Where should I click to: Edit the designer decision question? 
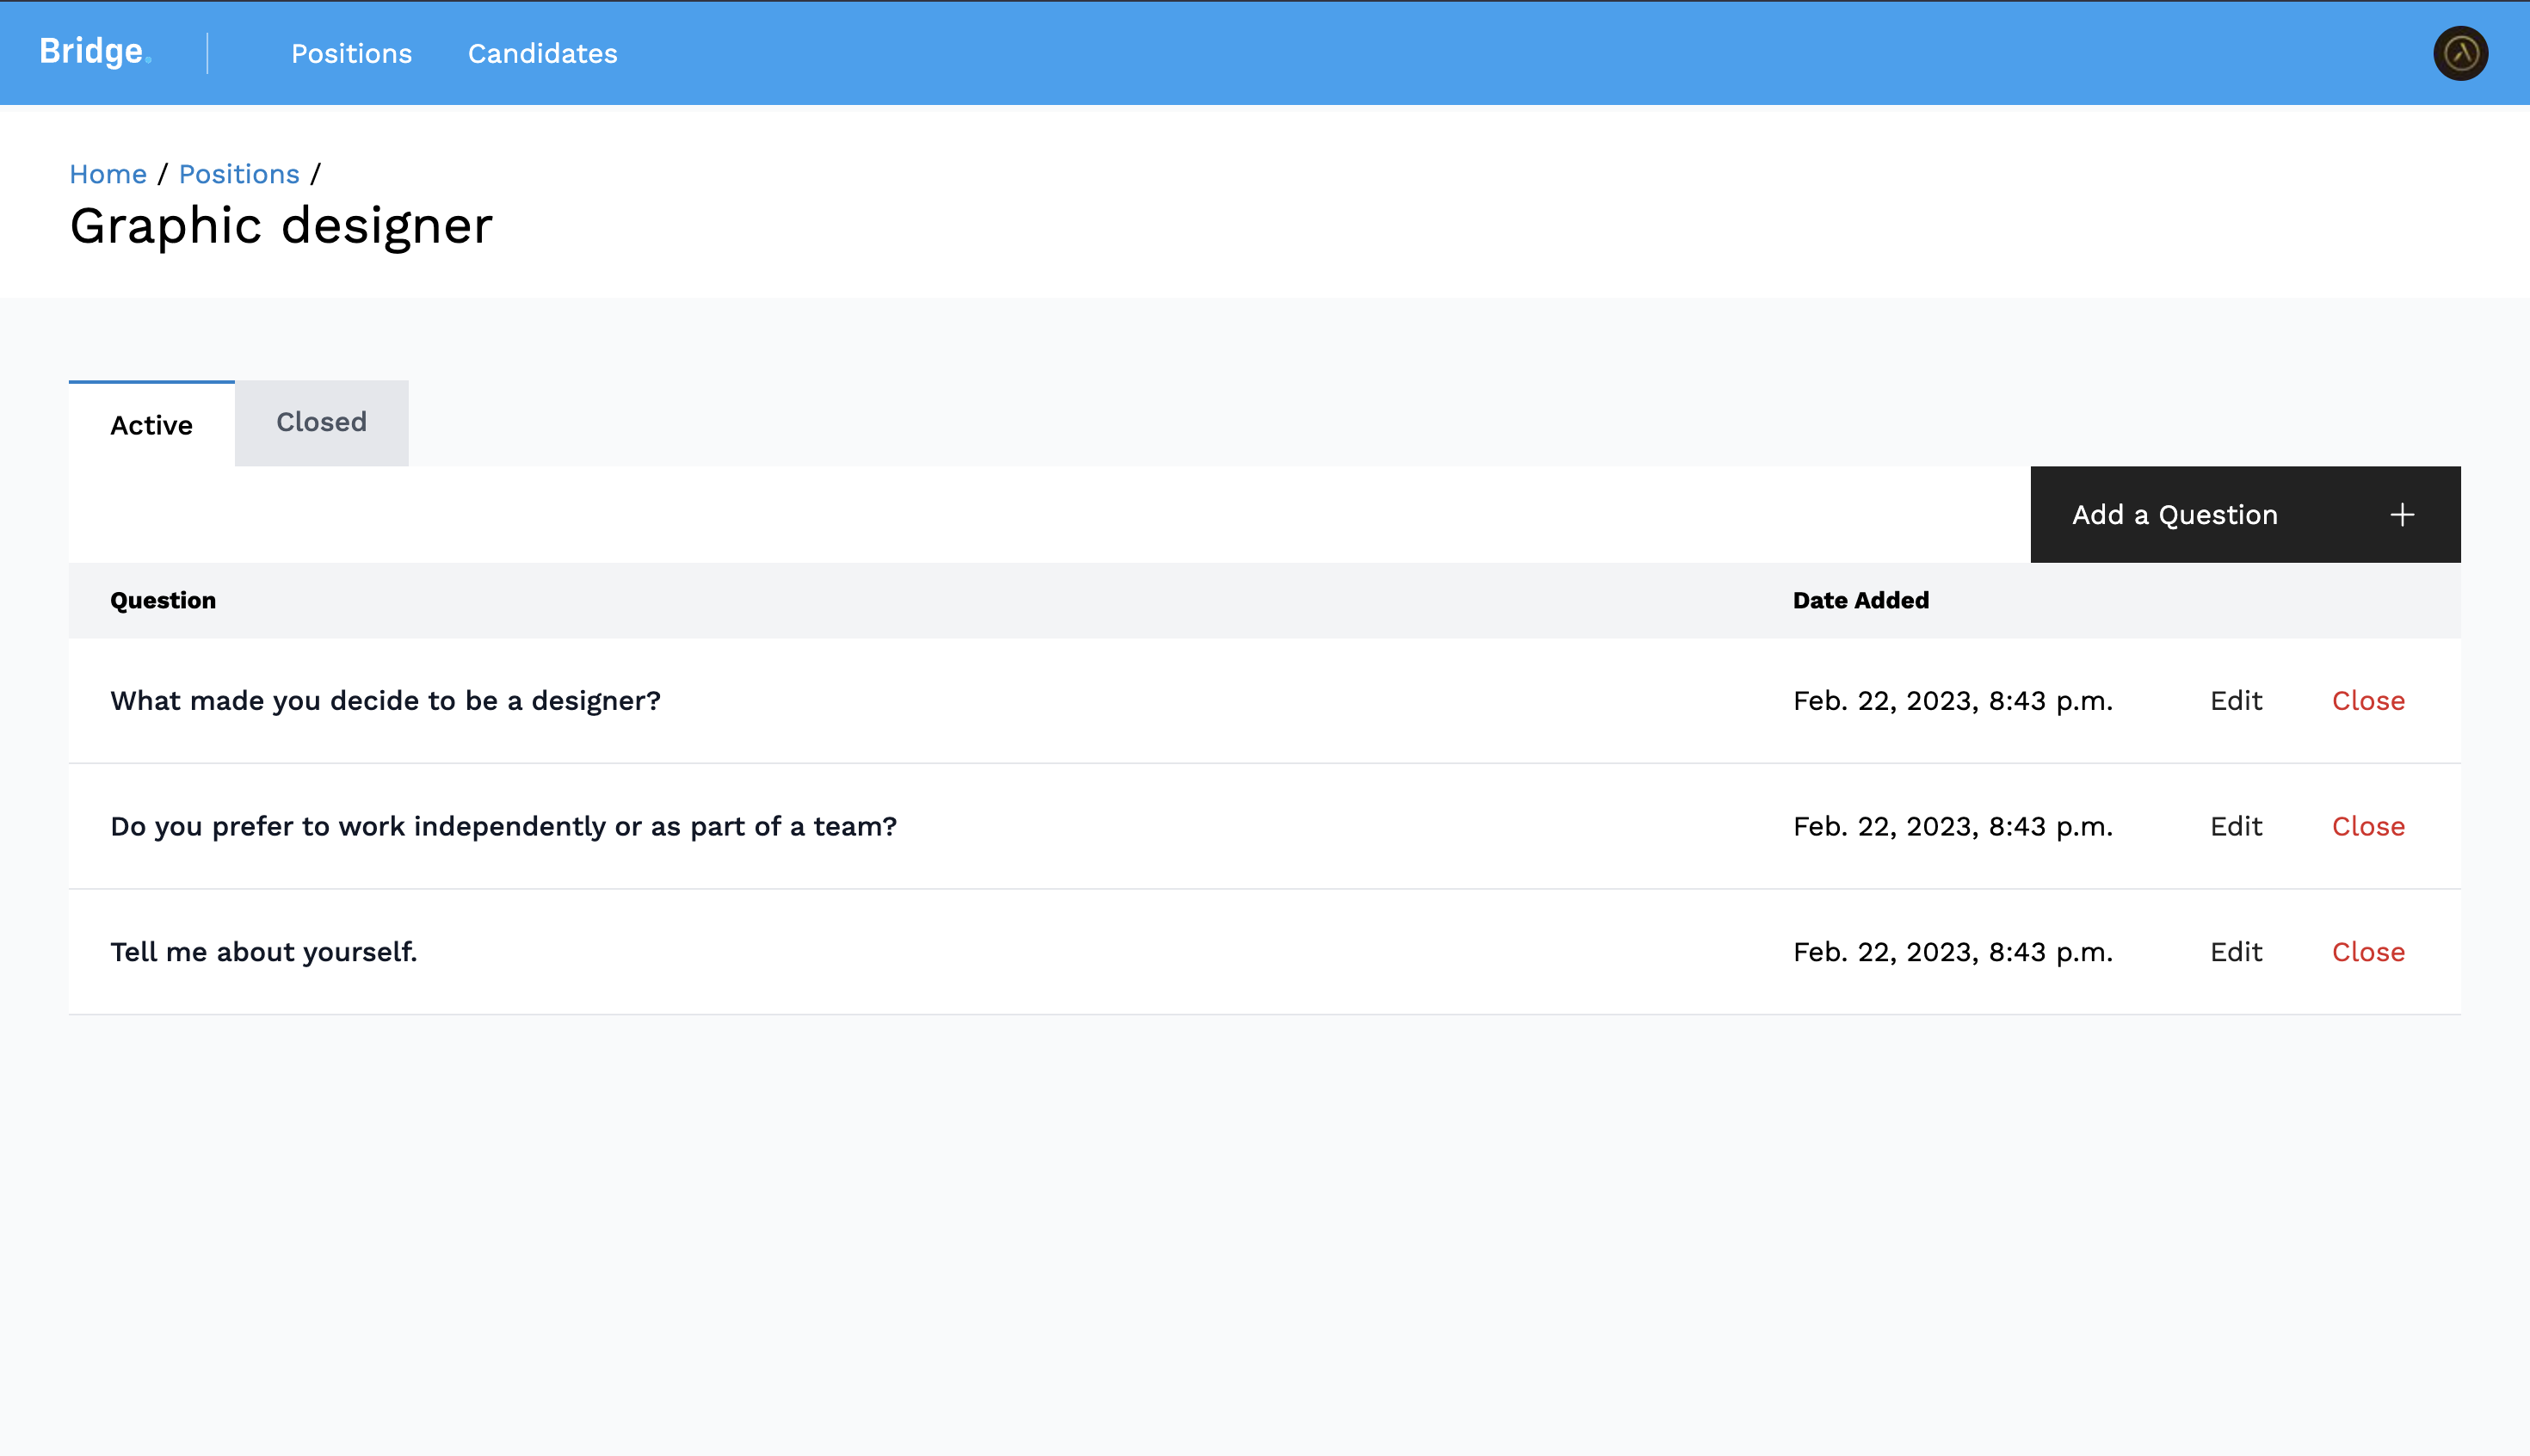click(x=2235, y=701)
